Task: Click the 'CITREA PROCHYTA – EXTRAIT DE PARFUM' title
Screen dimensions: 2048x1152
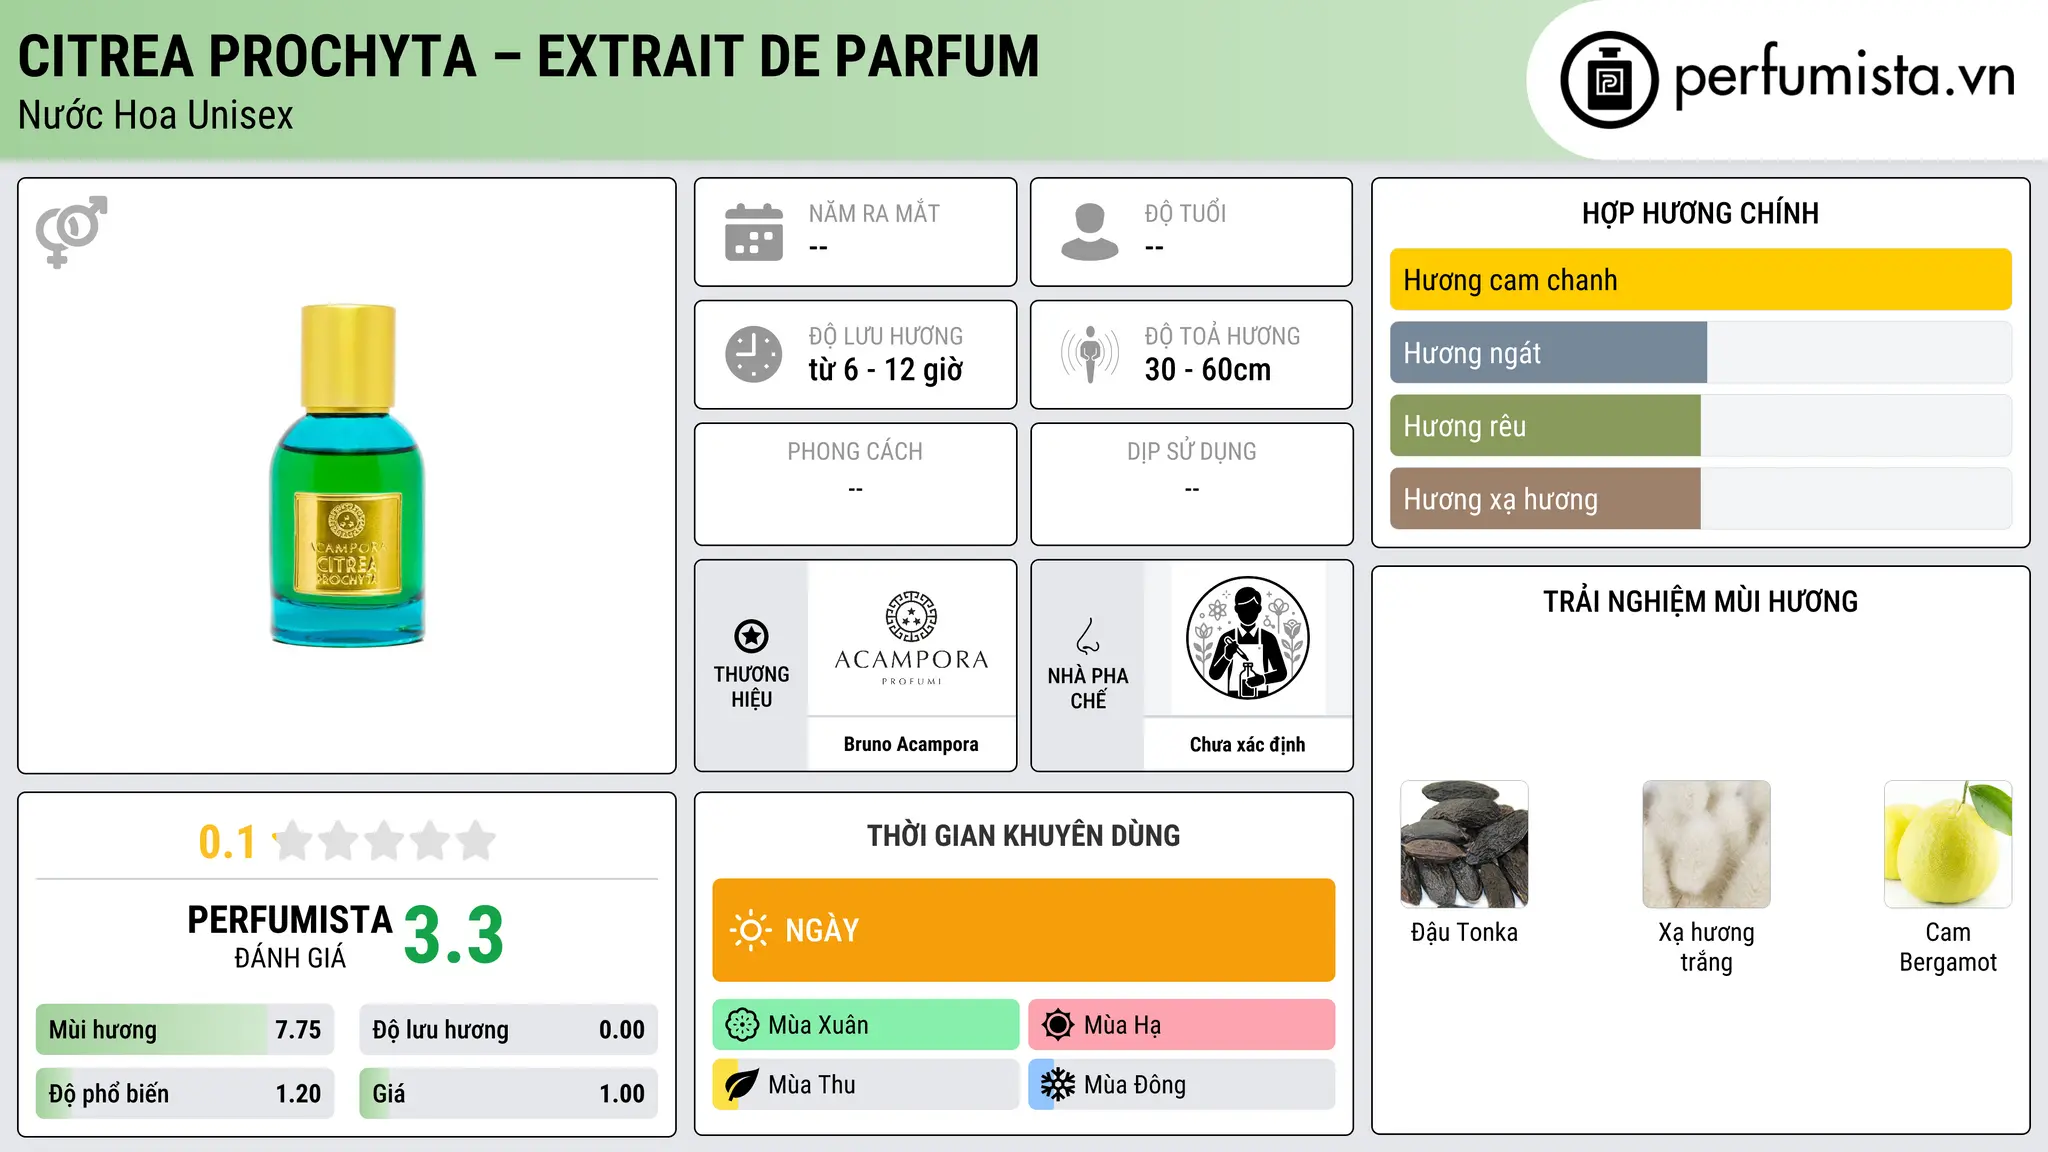Action: (x=529, y=56)
